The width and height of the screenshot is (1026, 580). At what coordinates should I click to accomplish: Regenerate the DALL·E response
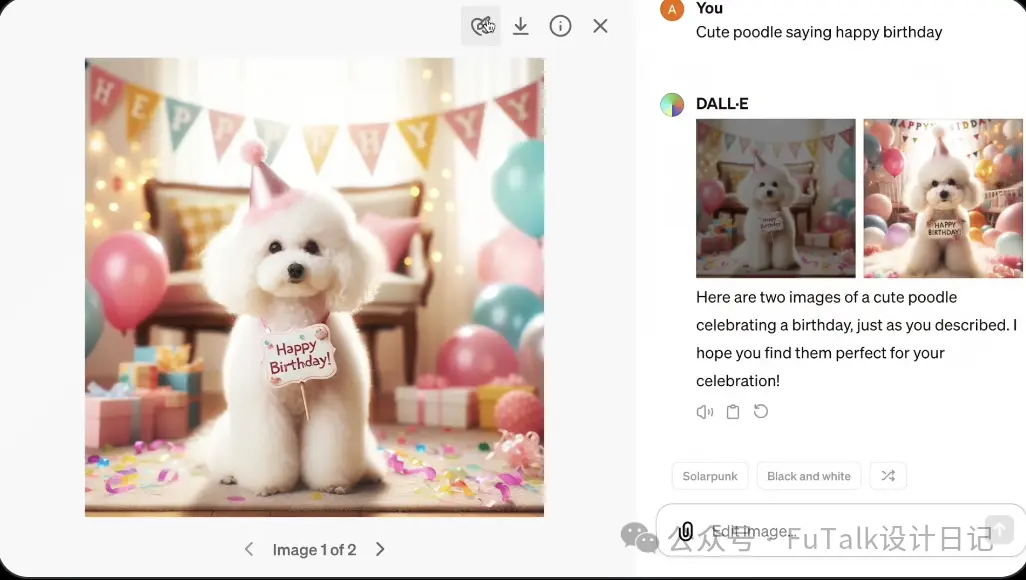pos(760,412)
